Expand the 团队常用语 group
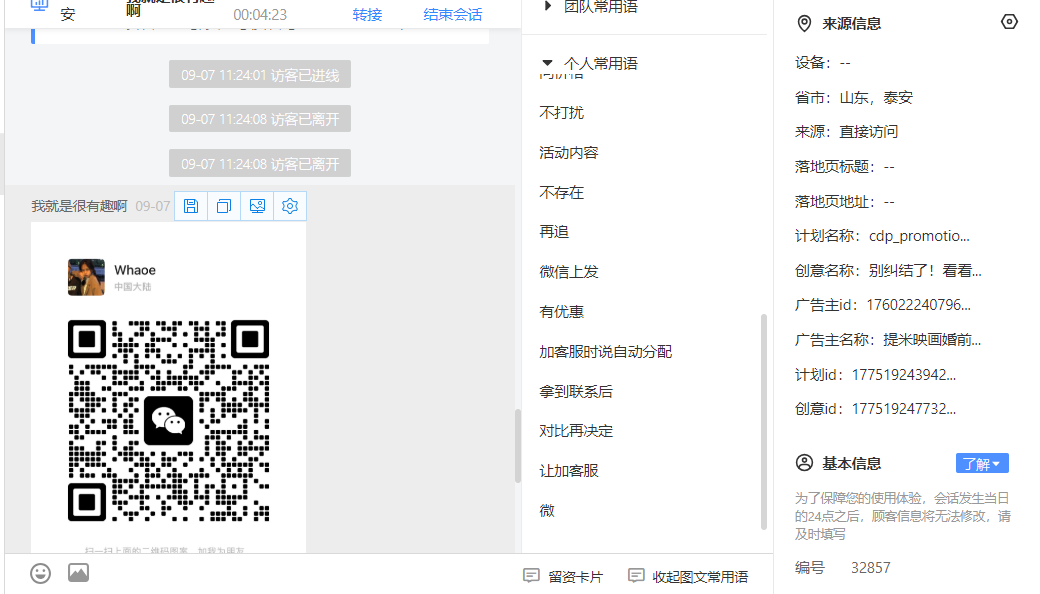Screen dimensions: 1040x594 (547, 6)
